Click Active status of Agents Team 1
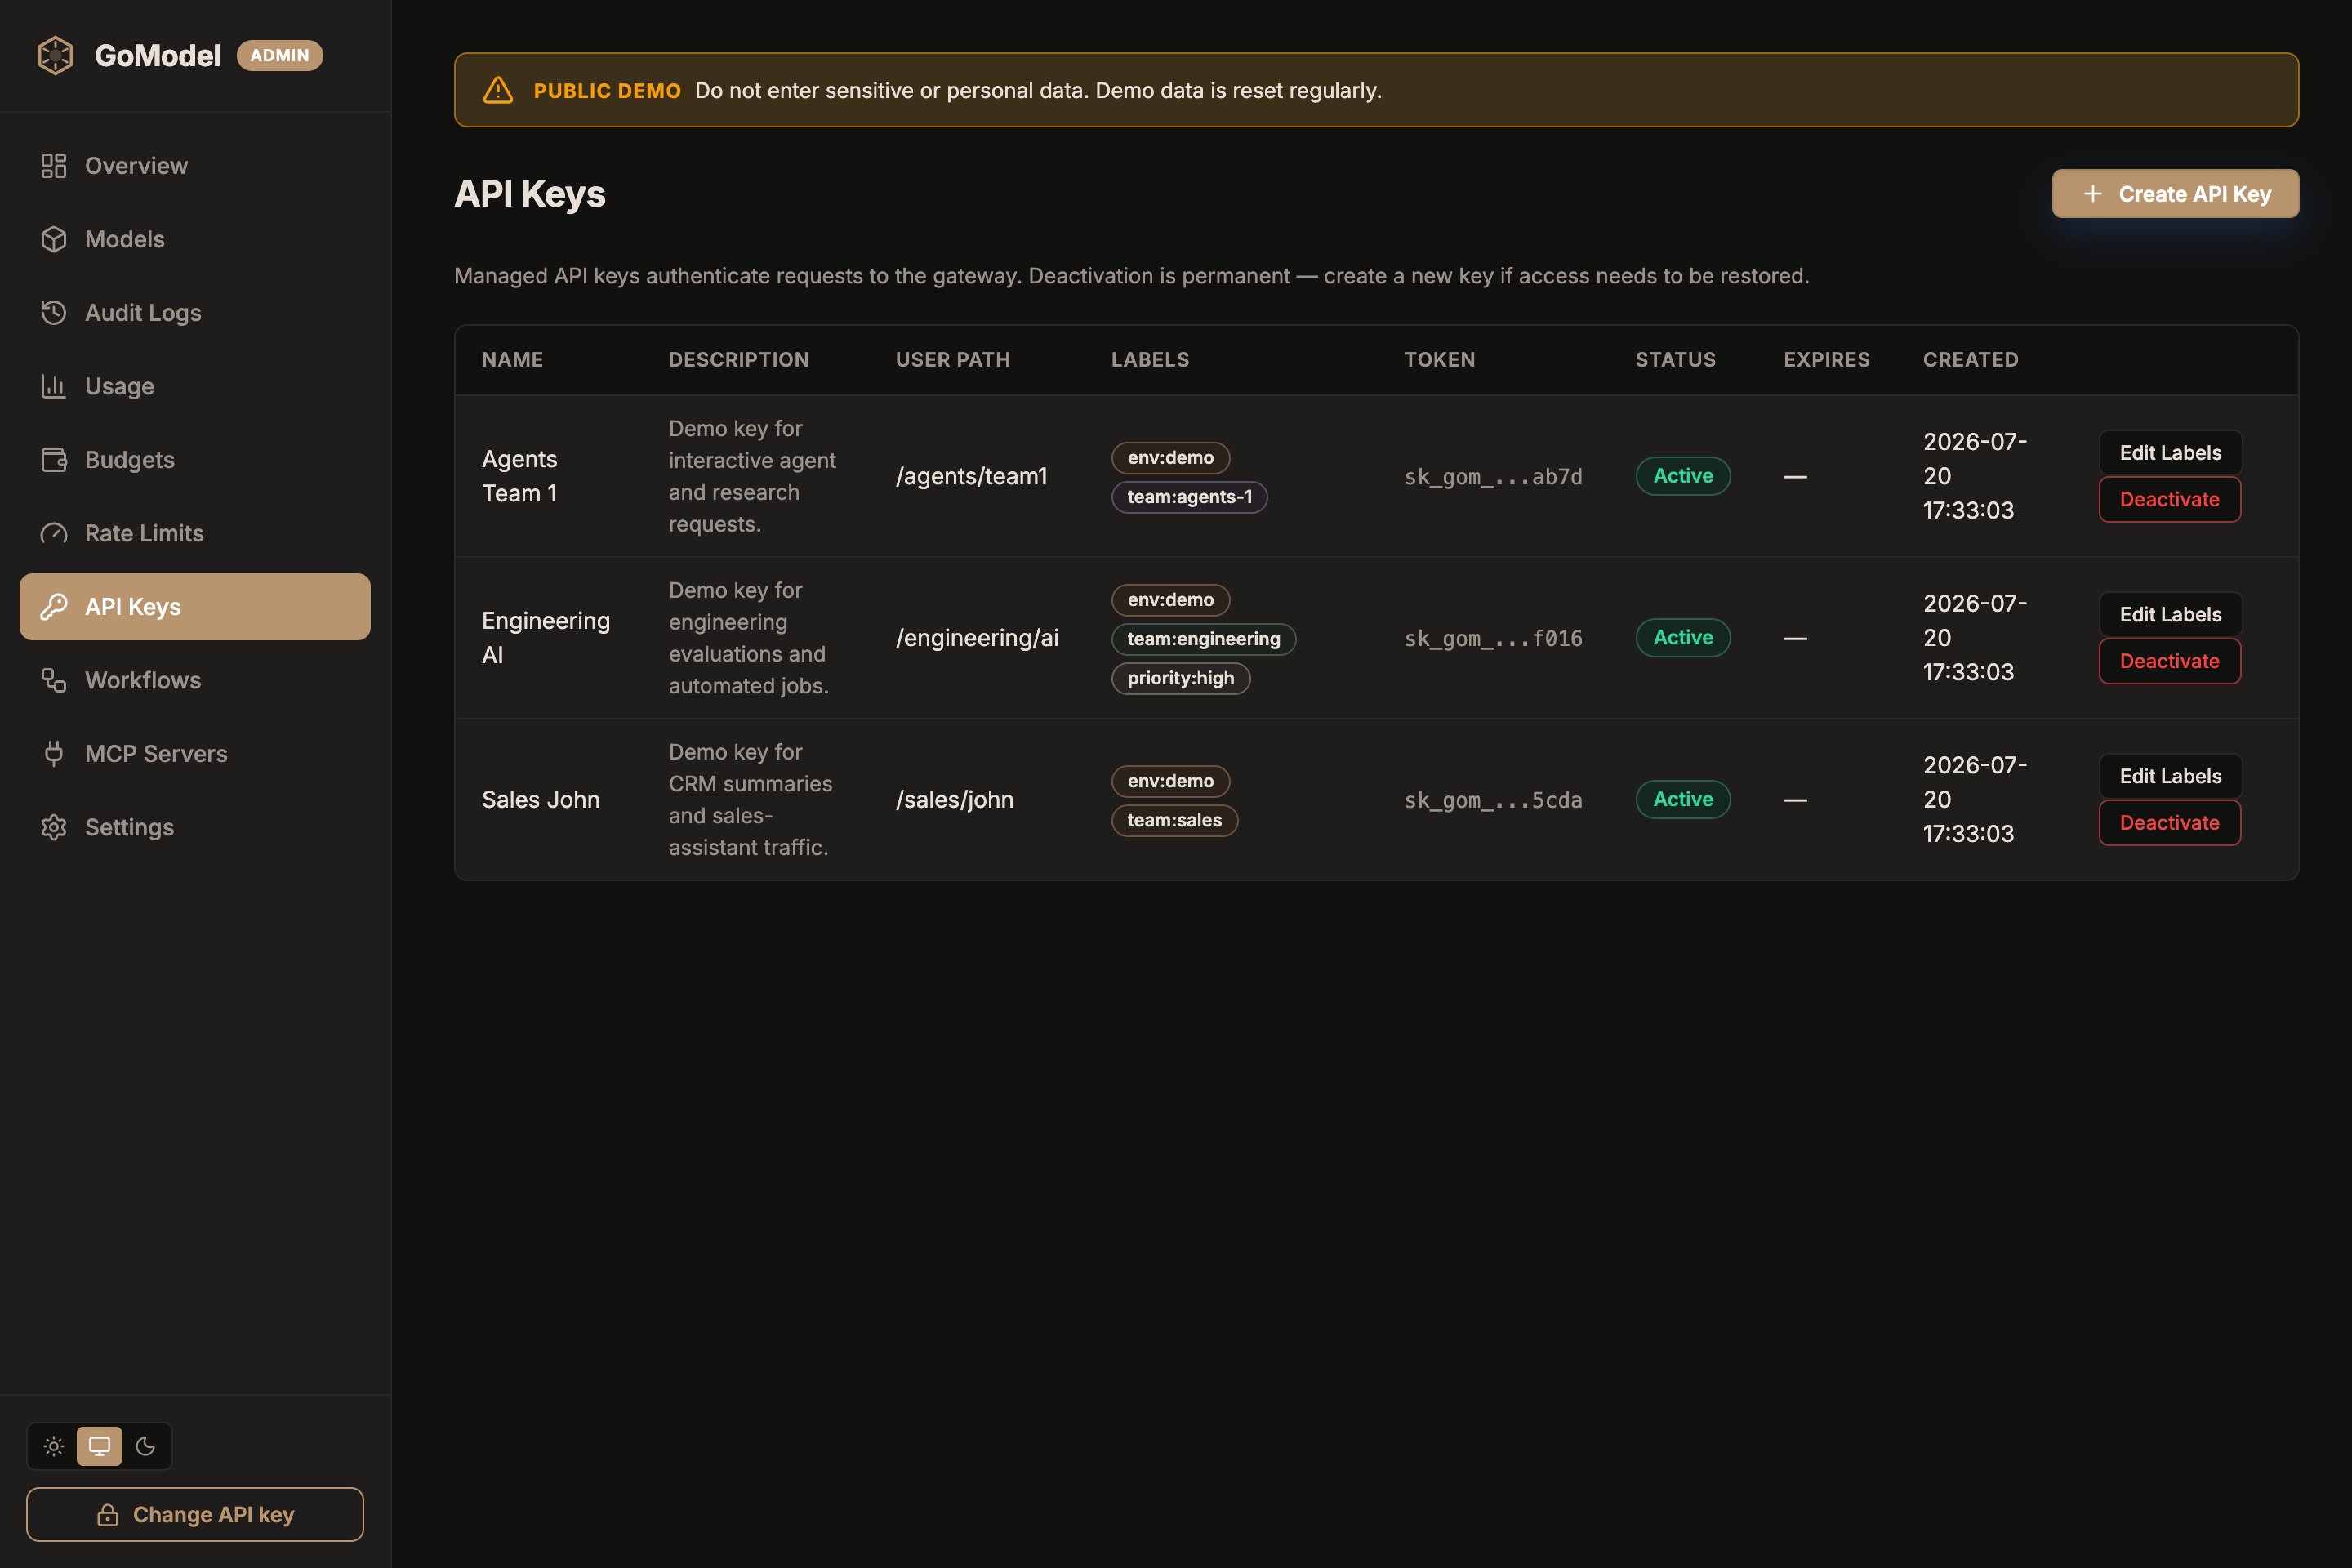This screenshot has height=1568, width=2352. click(x=1683, y=476)
